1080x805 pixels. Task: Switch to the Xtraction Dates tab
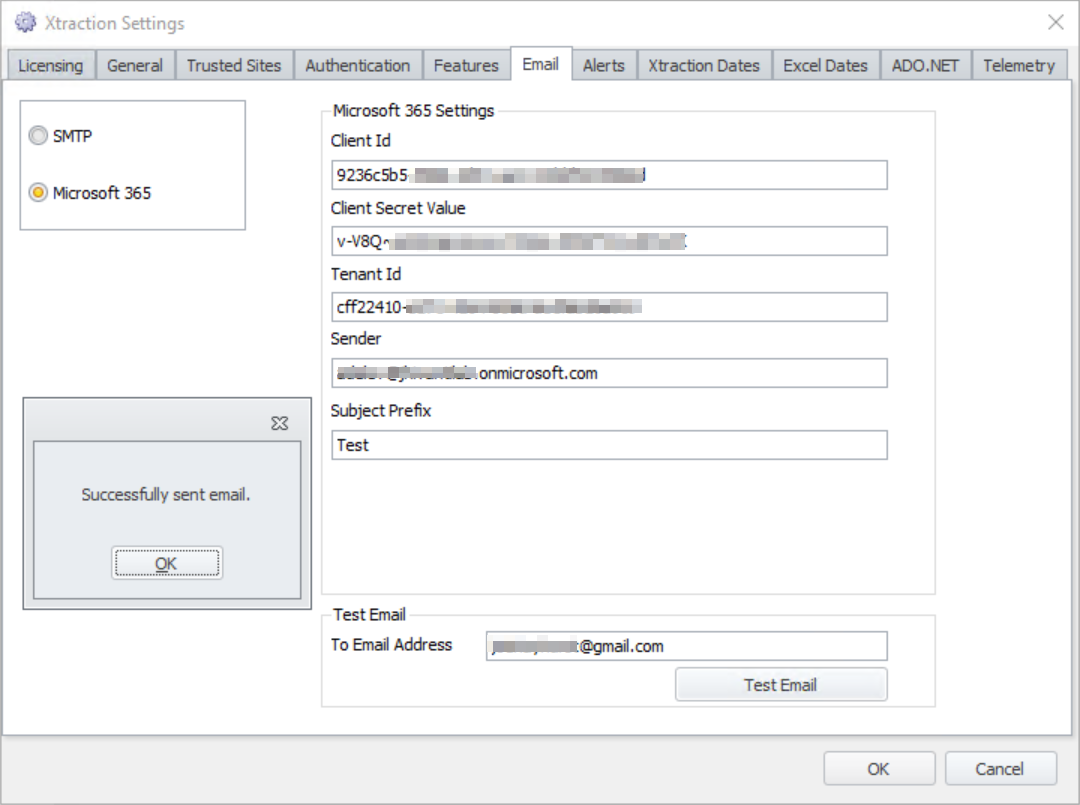tap(704, 65)
